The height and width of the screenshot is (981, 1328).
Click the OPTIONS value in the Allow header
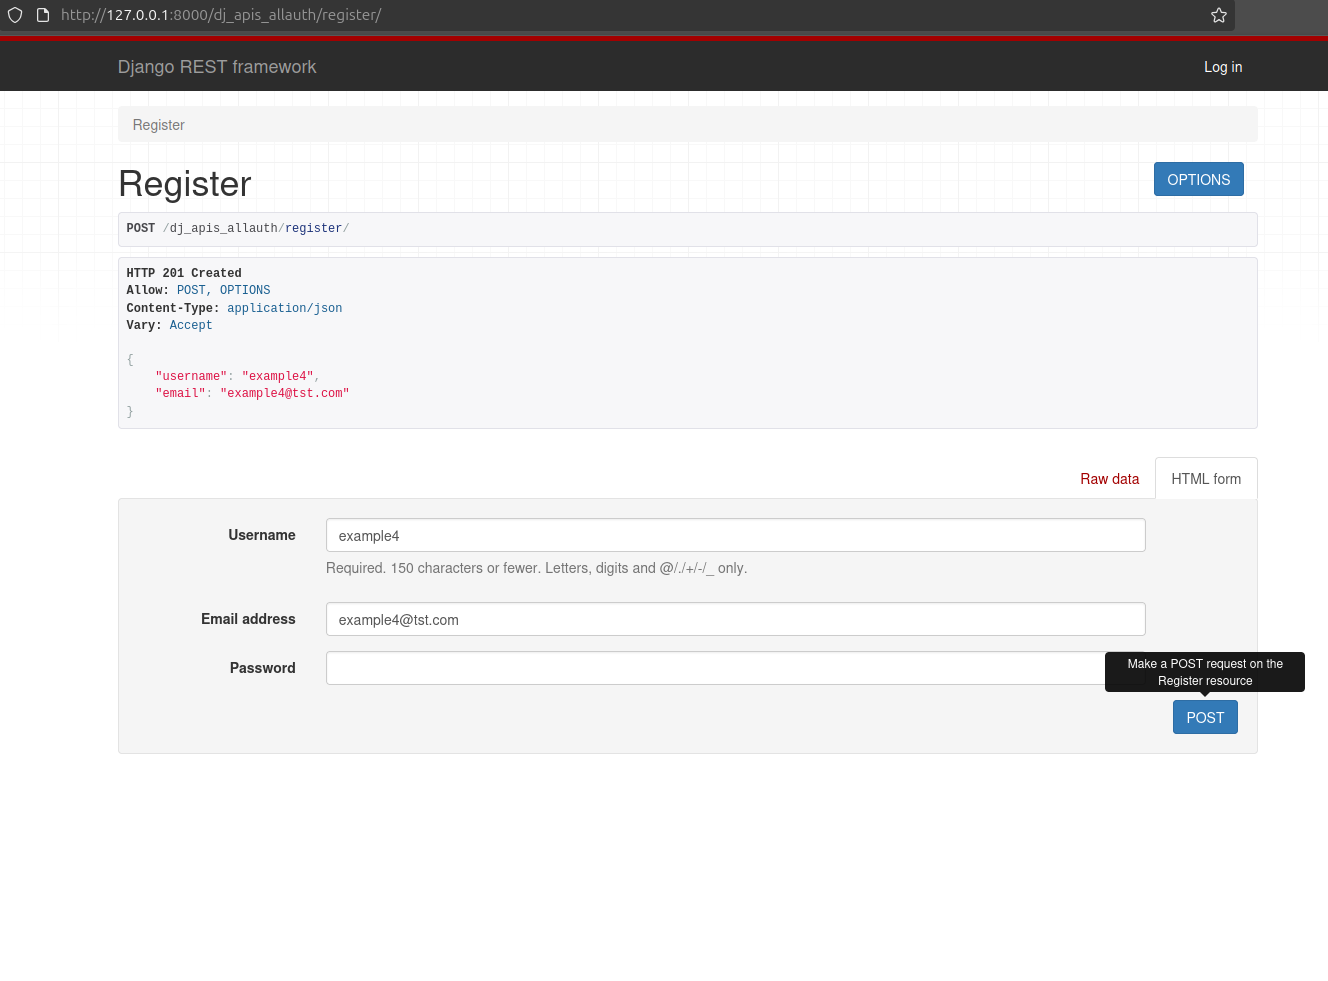(244, 290)
